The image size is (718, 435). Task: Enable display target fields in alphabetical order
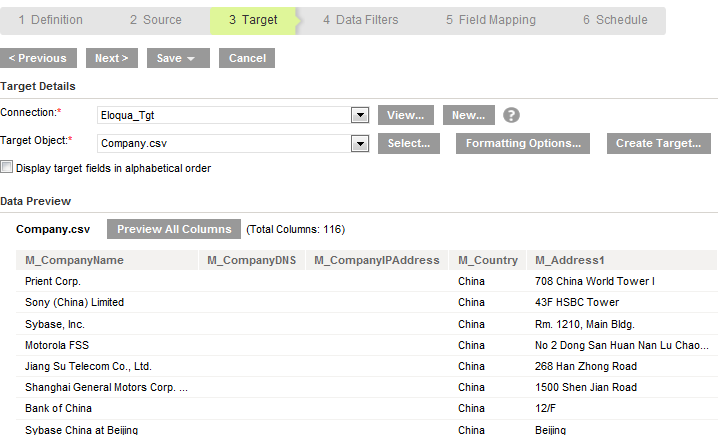pos(6,167)
